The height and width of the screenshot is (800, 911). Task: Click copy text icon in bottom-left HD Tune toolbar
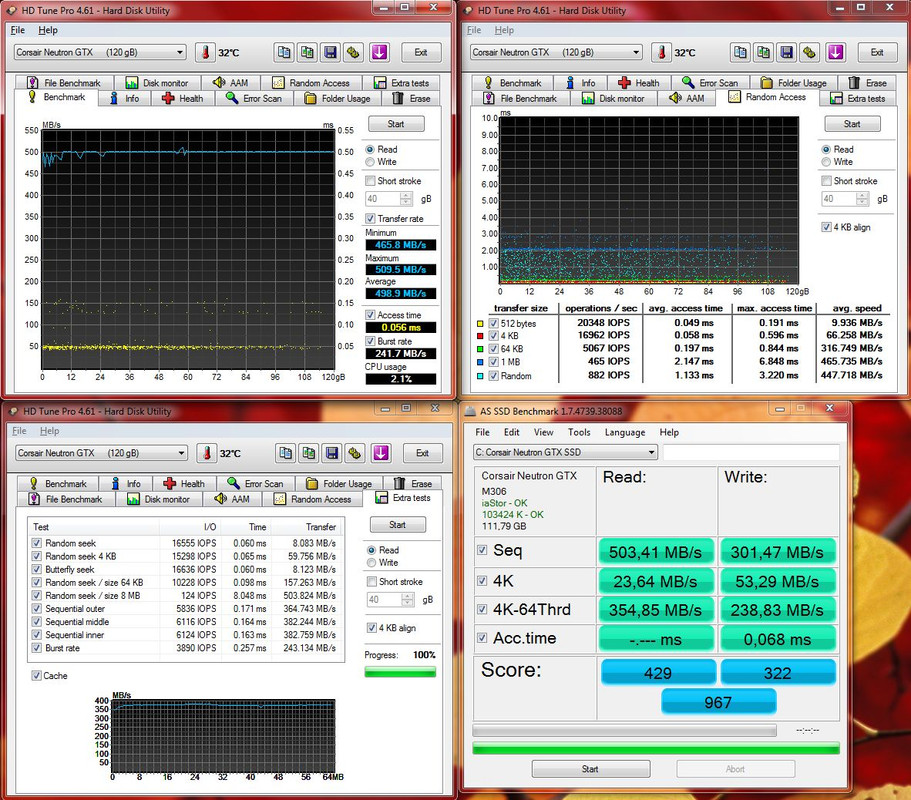pos(285,453)
